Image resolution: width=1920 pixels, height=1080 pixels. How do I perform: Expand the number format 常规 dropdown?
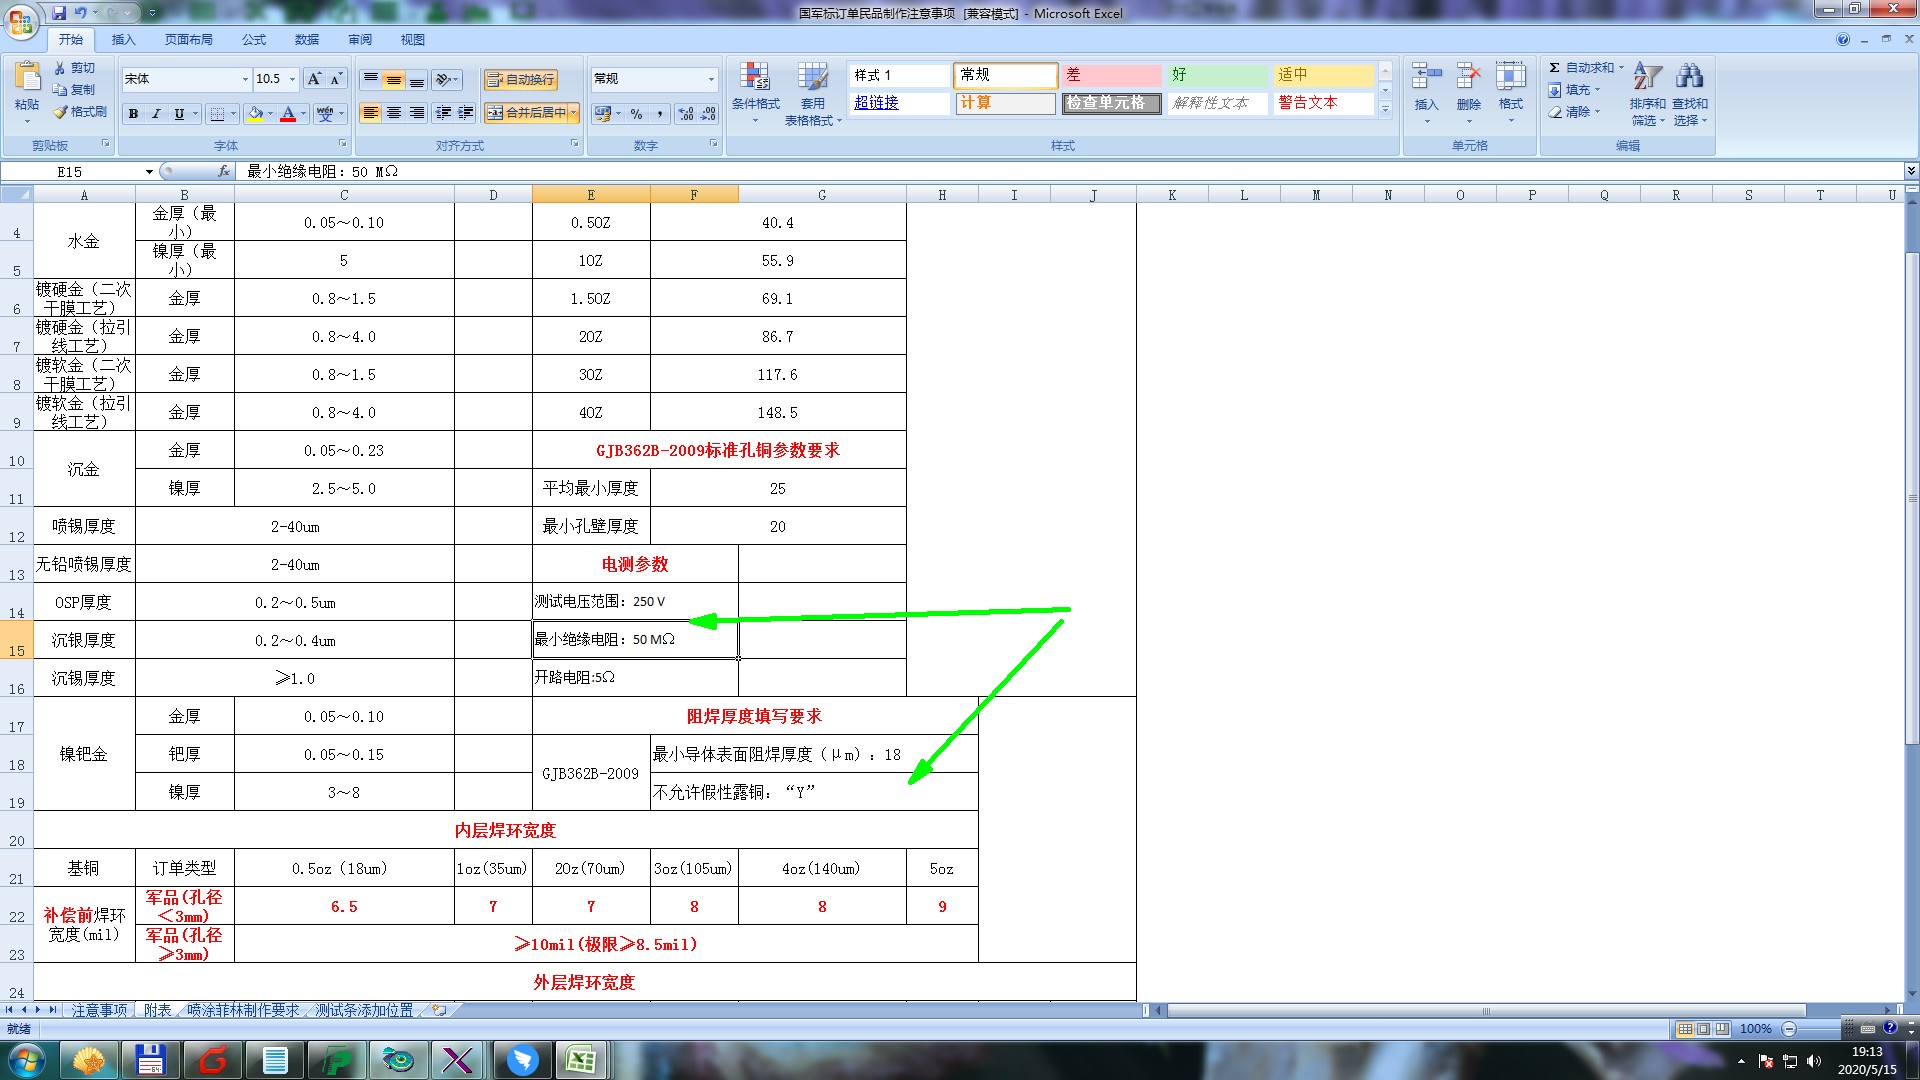(x=711, y=79)
